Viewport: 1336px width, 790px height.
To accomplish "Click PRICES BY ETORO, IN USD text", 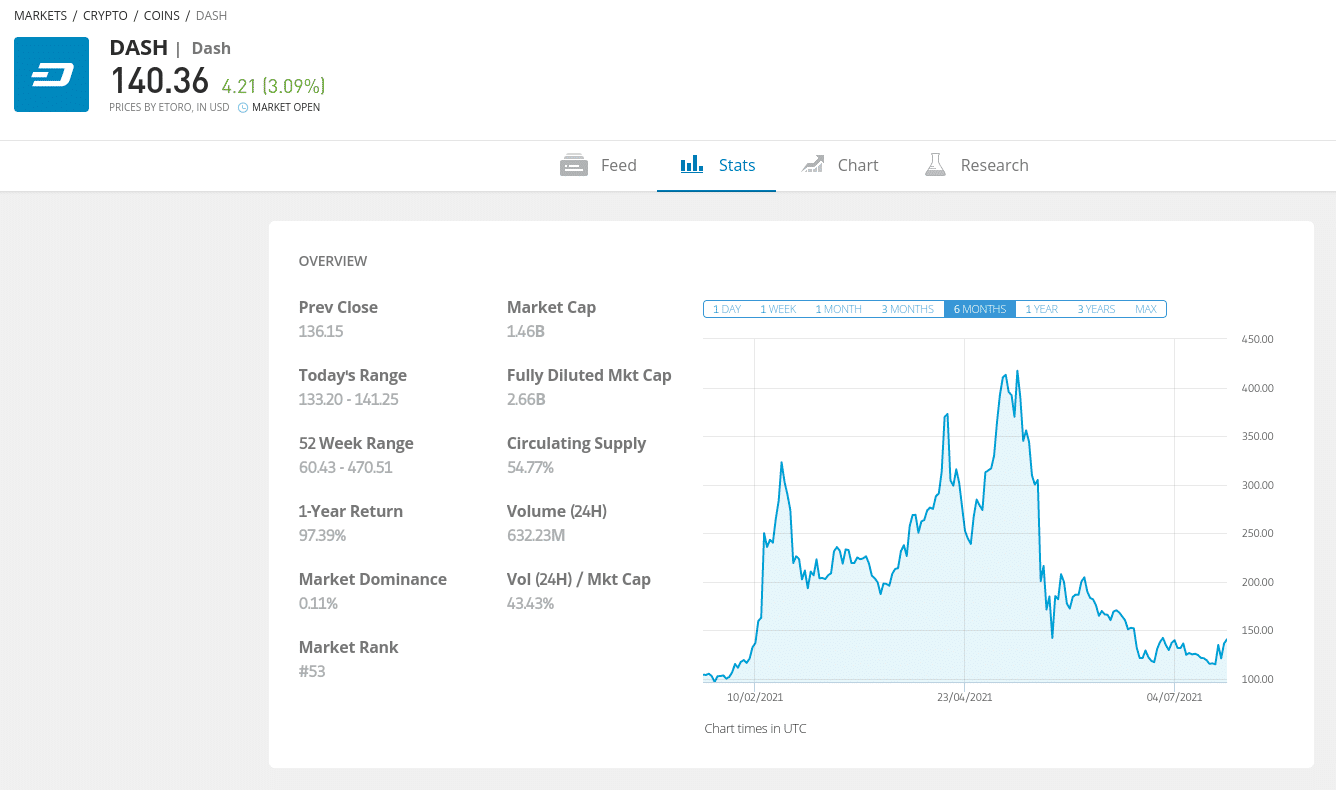I will pos(169,107).
